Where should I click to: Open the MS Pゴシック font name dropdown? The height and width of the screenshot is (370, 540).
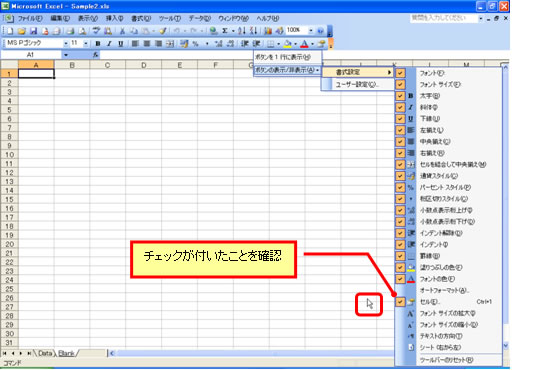(x=65, y=44)
